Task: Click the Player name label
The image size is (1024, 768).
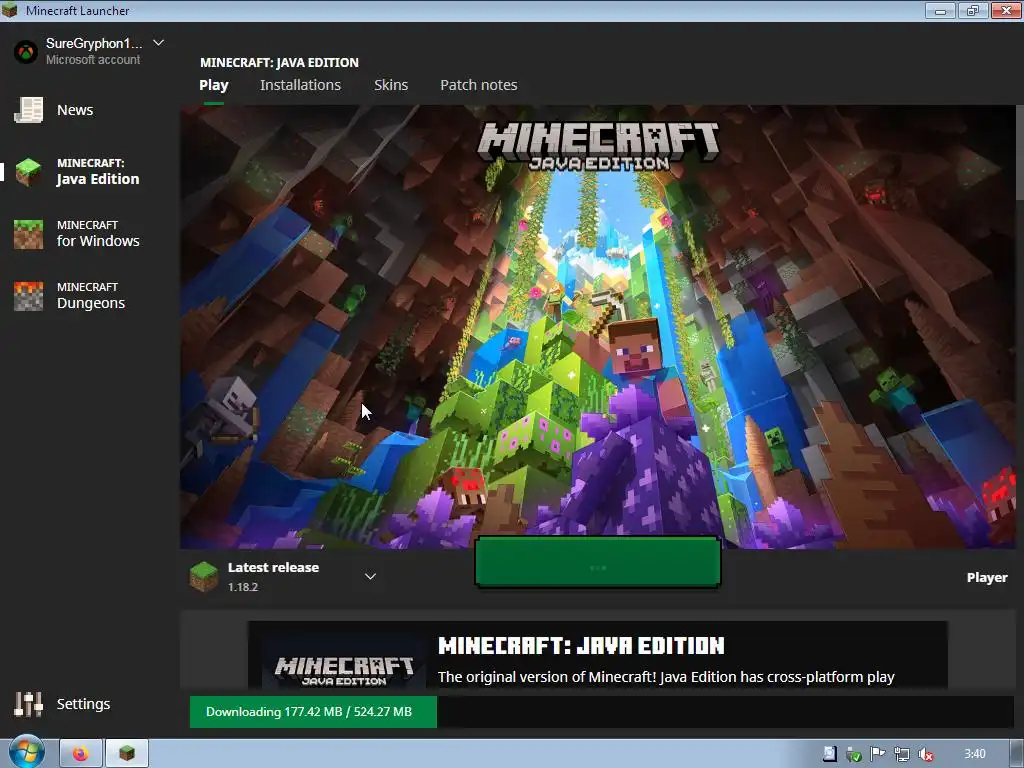Action: (x=987, y=577)
